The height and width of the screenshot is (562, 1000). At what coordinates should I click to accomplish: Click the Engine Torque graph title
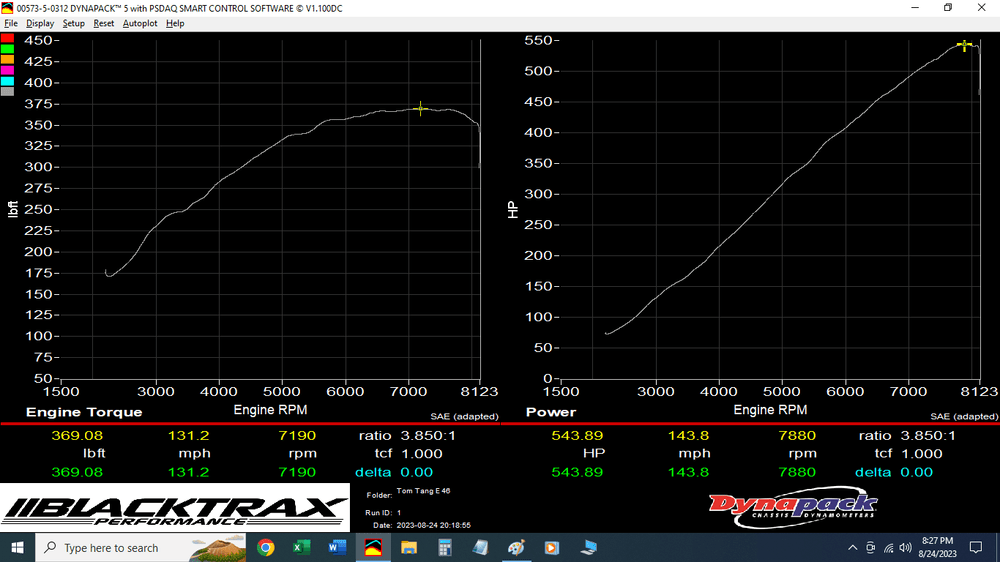click(x=84, y=412)
